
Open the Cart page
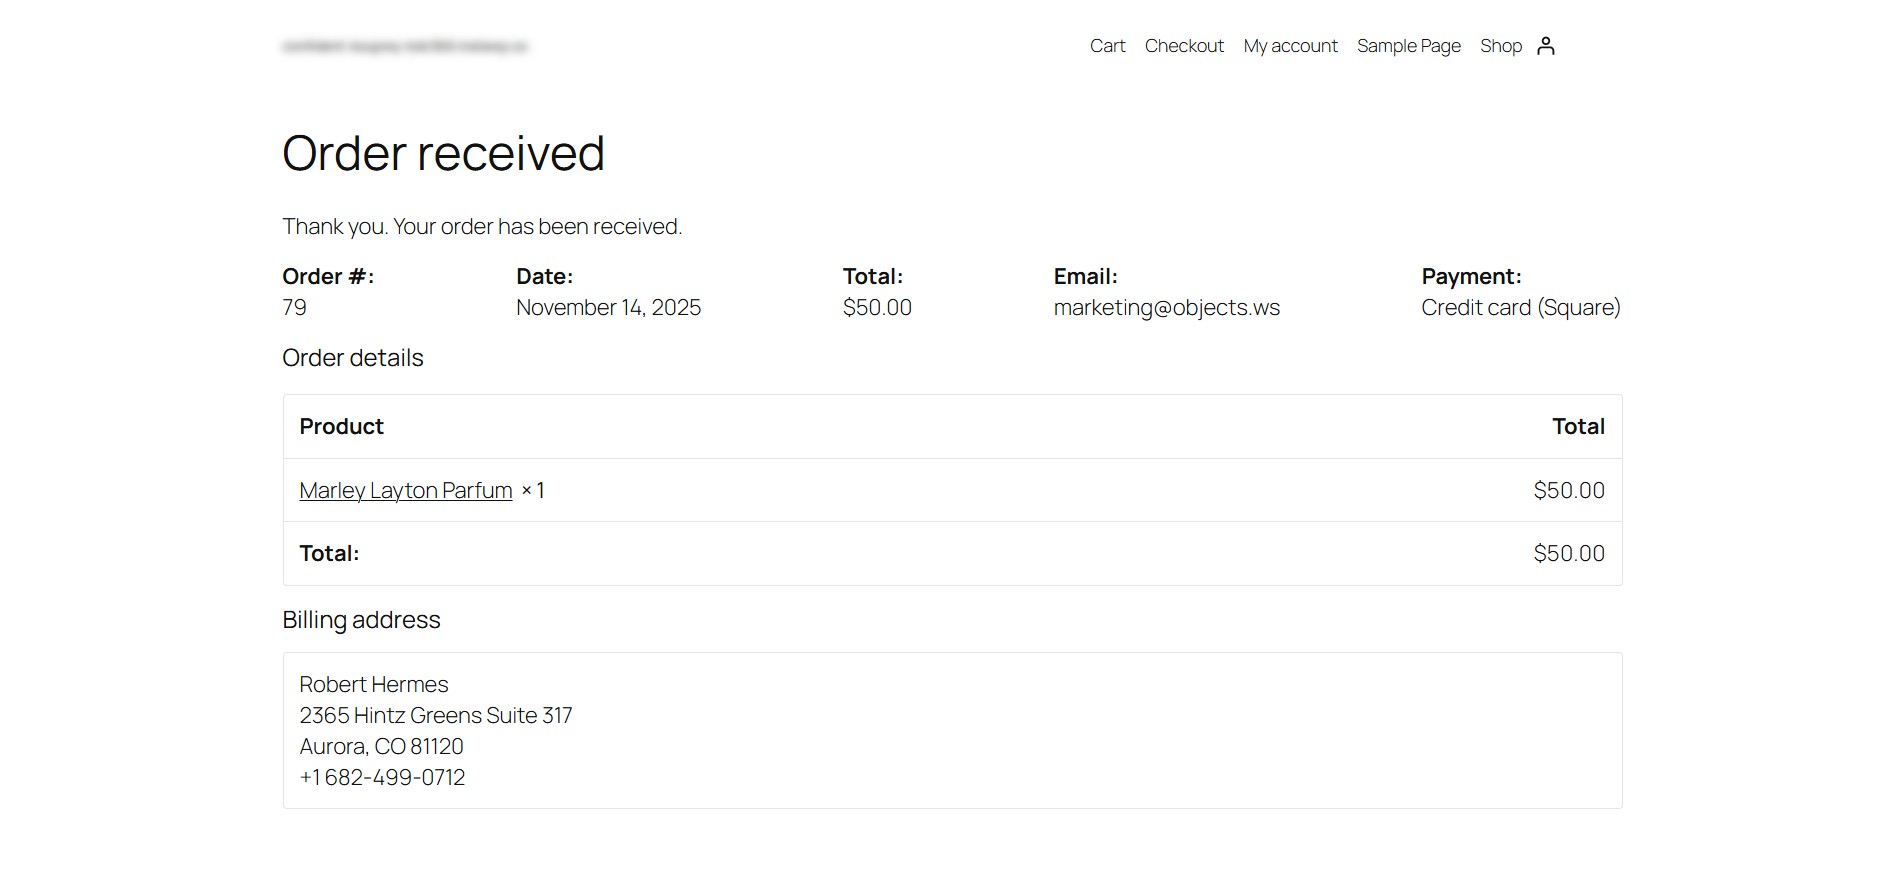1107,46
